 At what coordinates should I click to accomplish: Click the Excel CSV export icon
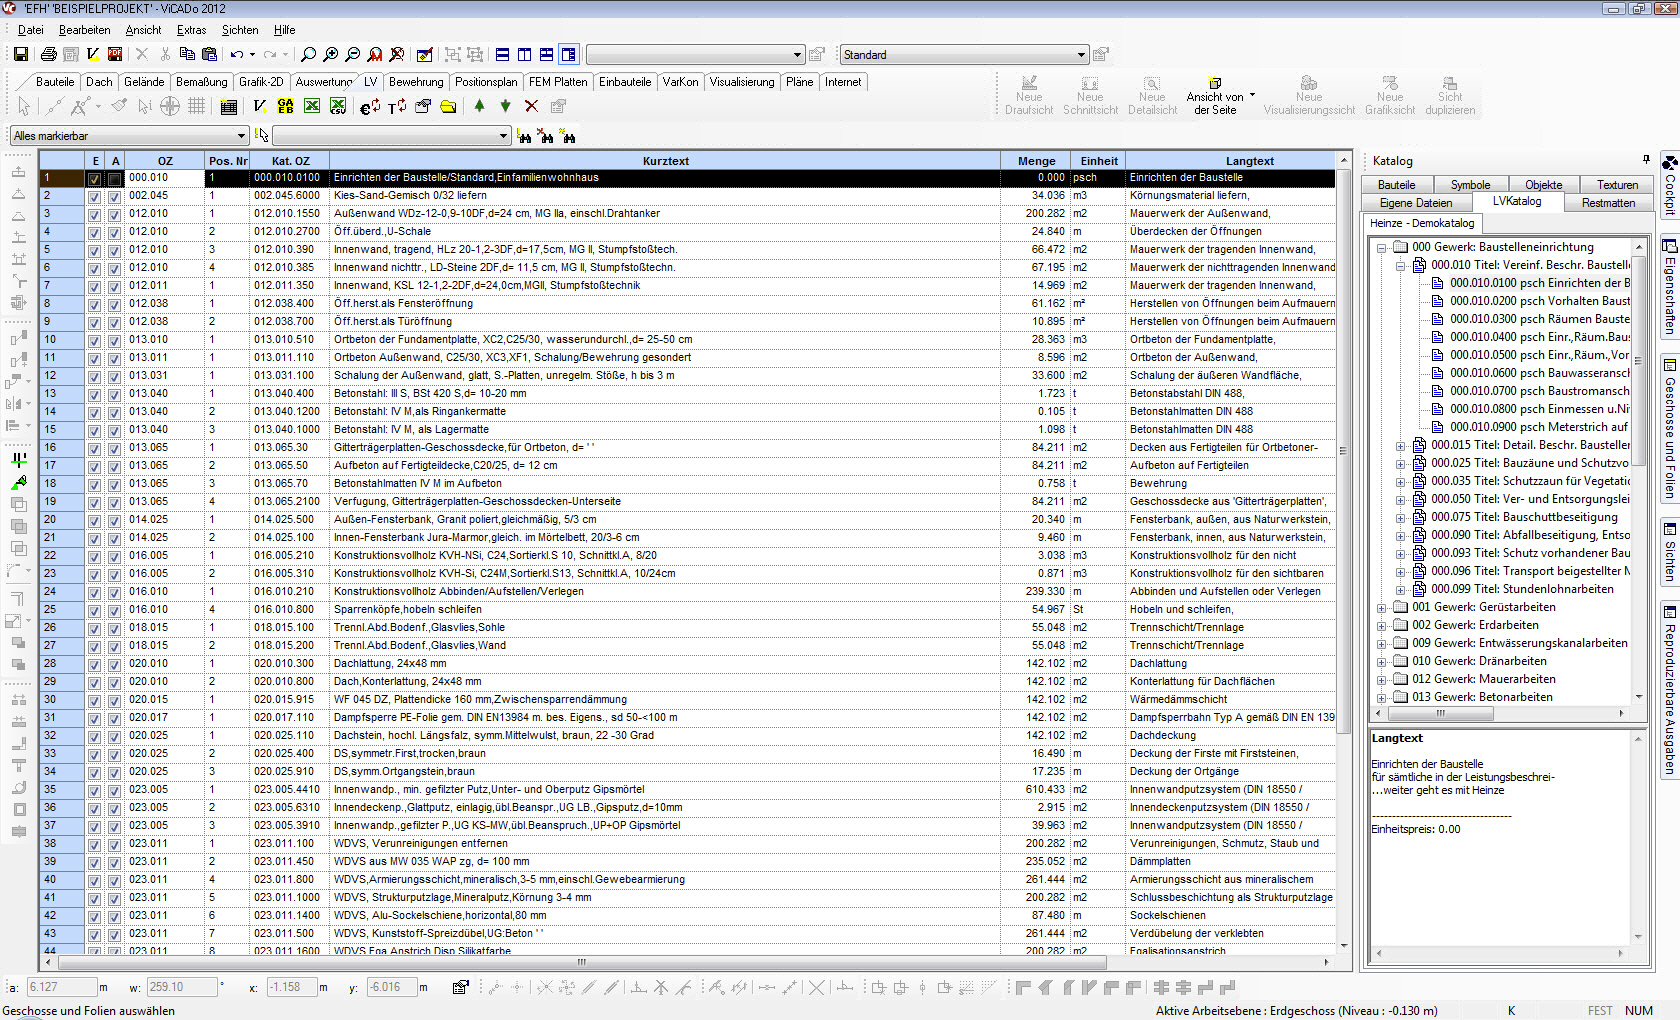click(338, 106)
